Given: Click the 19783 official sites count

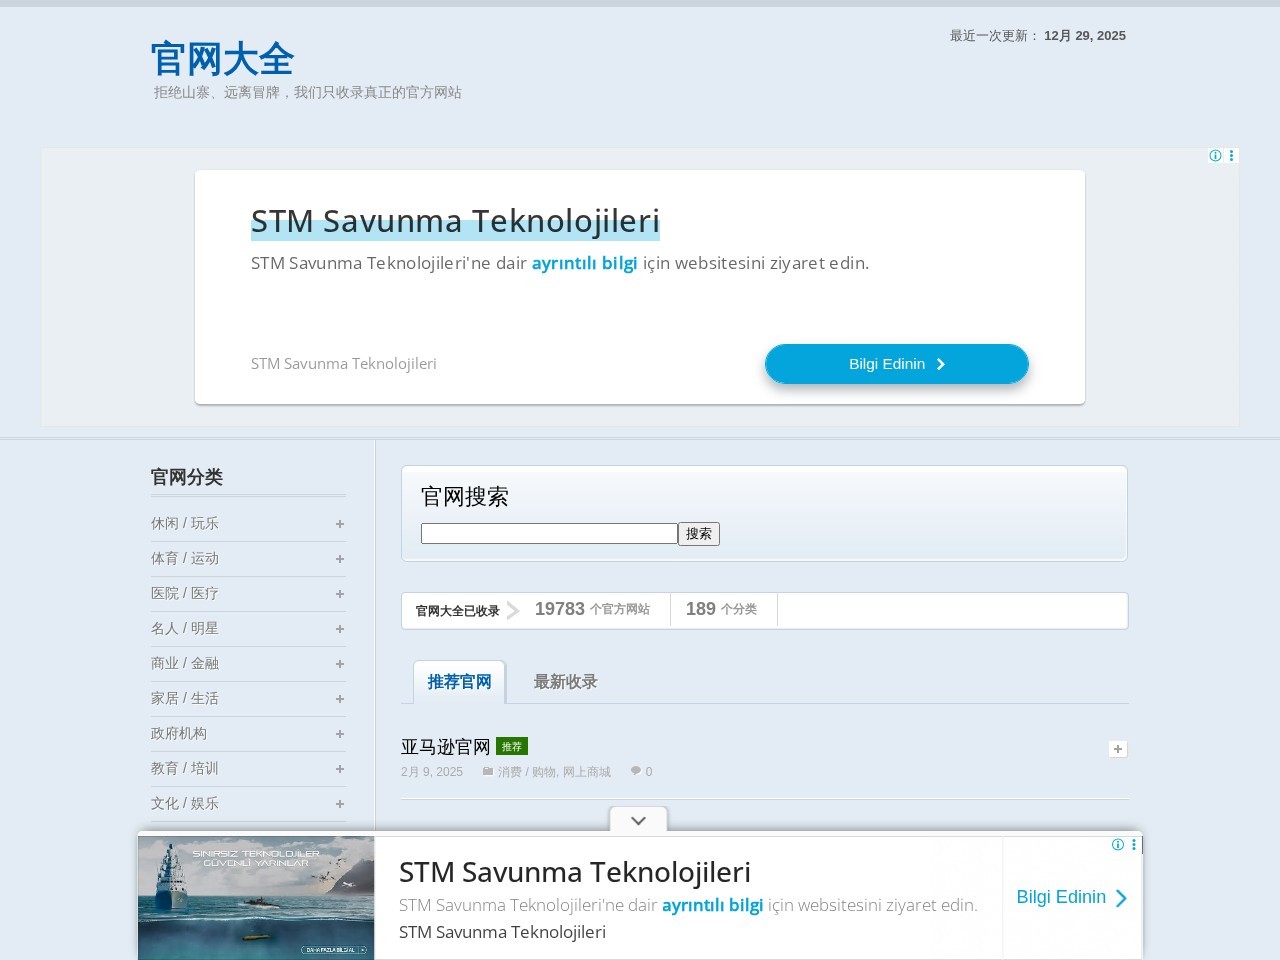Looking at the screenshot, I should pos(560,609).
